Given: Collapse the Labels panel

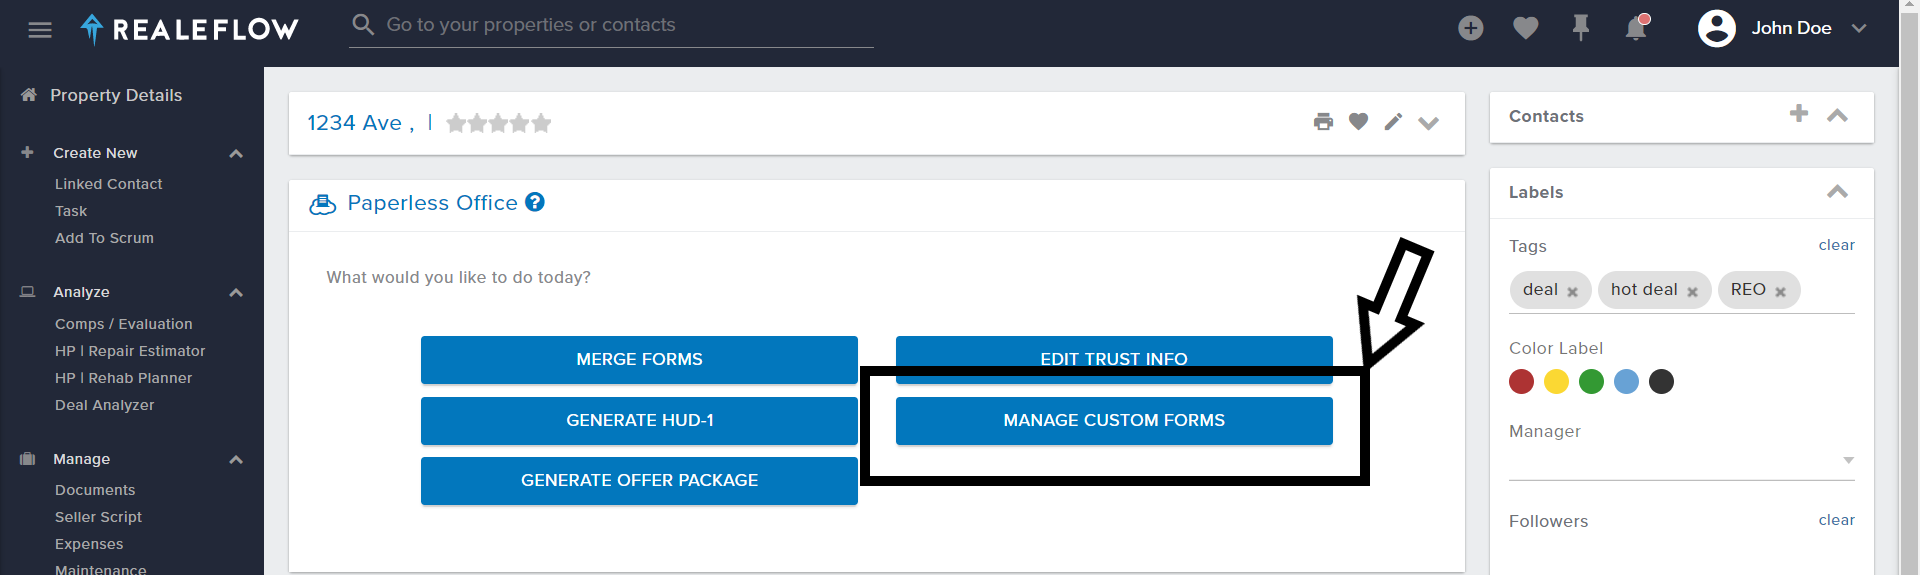Looking at the screenshot, I should (1837, 191).
